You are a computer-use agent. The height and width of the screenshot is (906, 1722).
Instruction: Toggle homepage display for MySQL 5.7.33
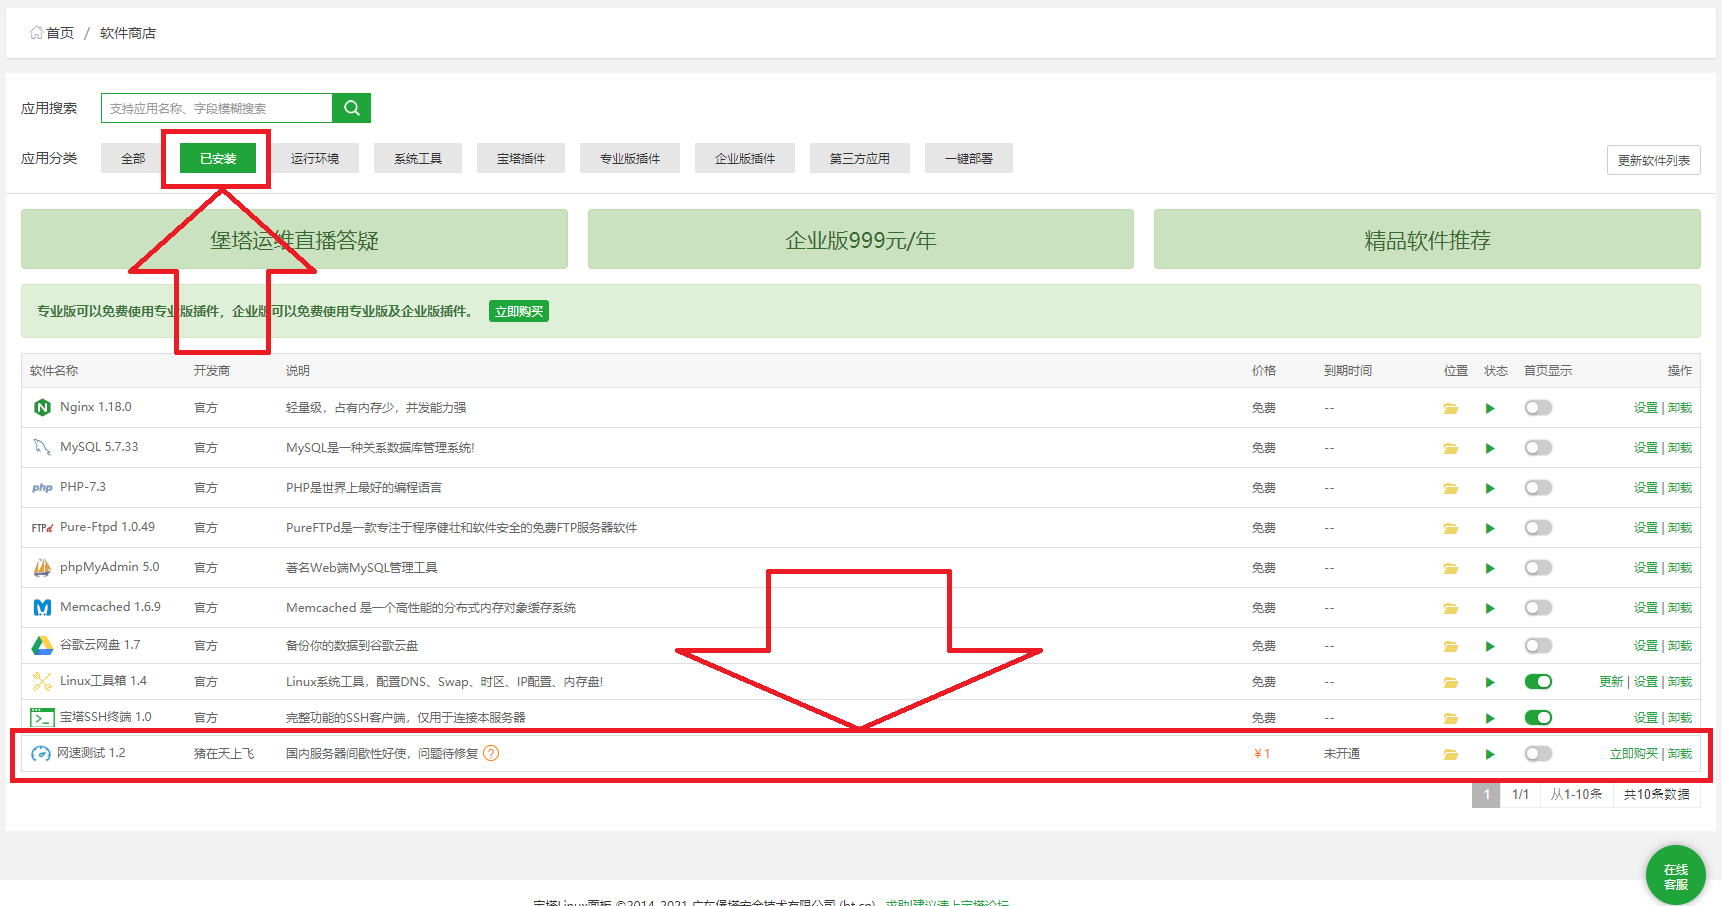[x=1538, y=447]
